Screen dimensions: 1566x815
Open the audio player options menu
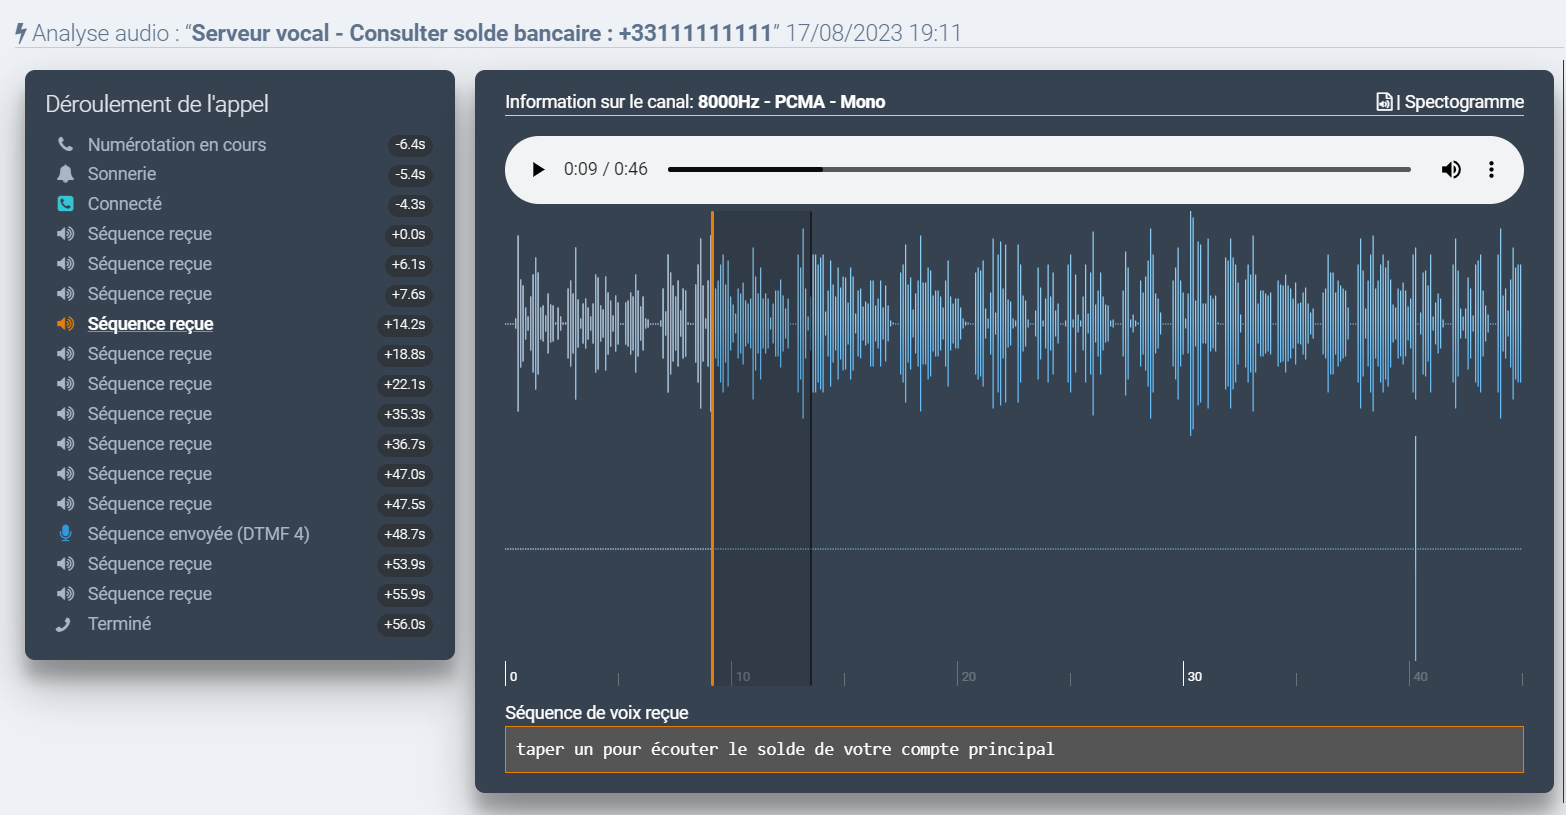1491,169
